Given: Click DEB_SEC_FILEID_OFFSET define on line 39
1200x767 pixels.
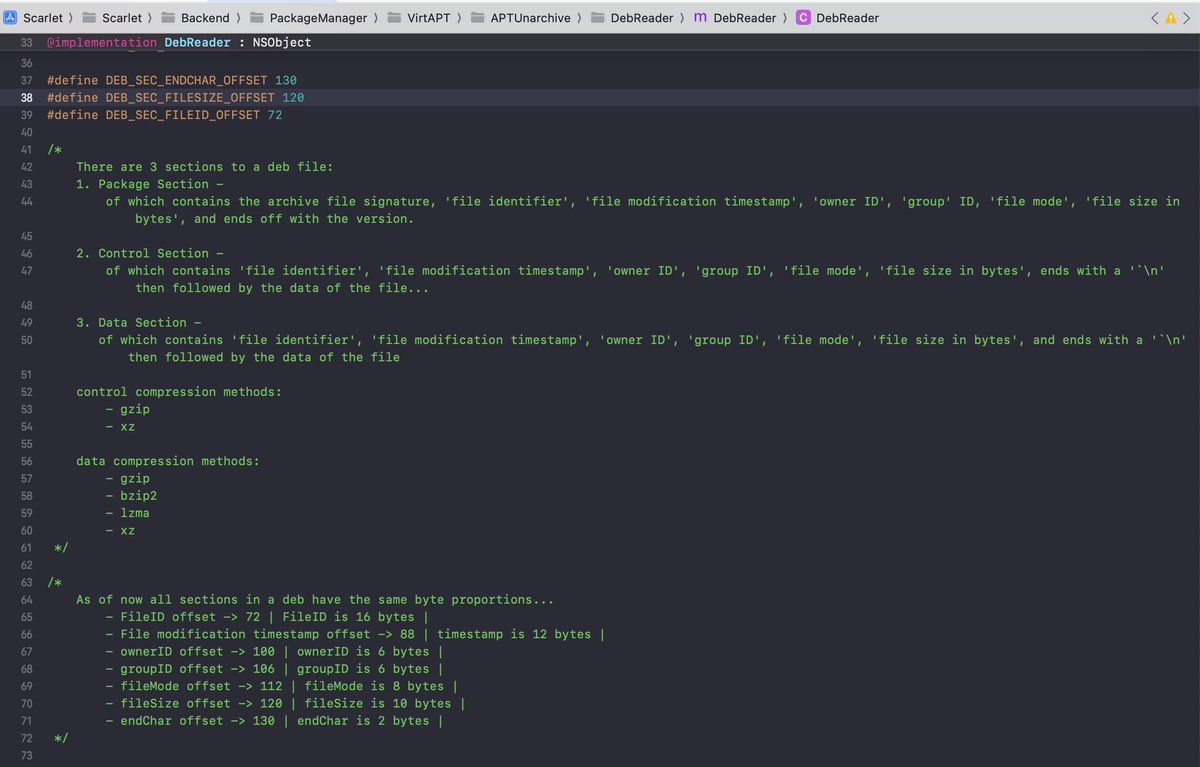Looking at the screenshot, I should [183, 115].
